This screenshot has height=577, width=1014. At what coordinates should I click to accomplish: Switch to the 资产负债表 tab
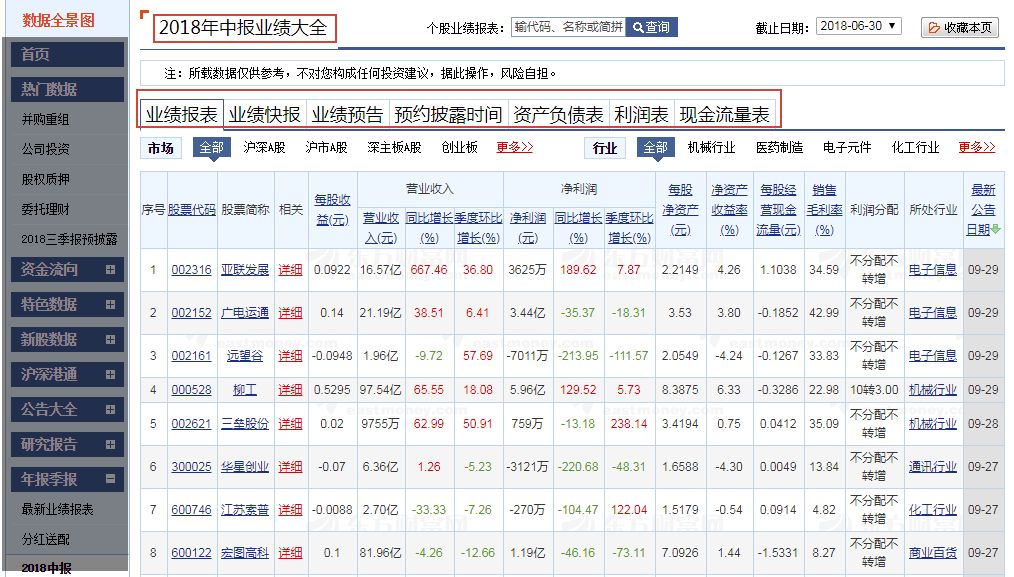point(558,114)
